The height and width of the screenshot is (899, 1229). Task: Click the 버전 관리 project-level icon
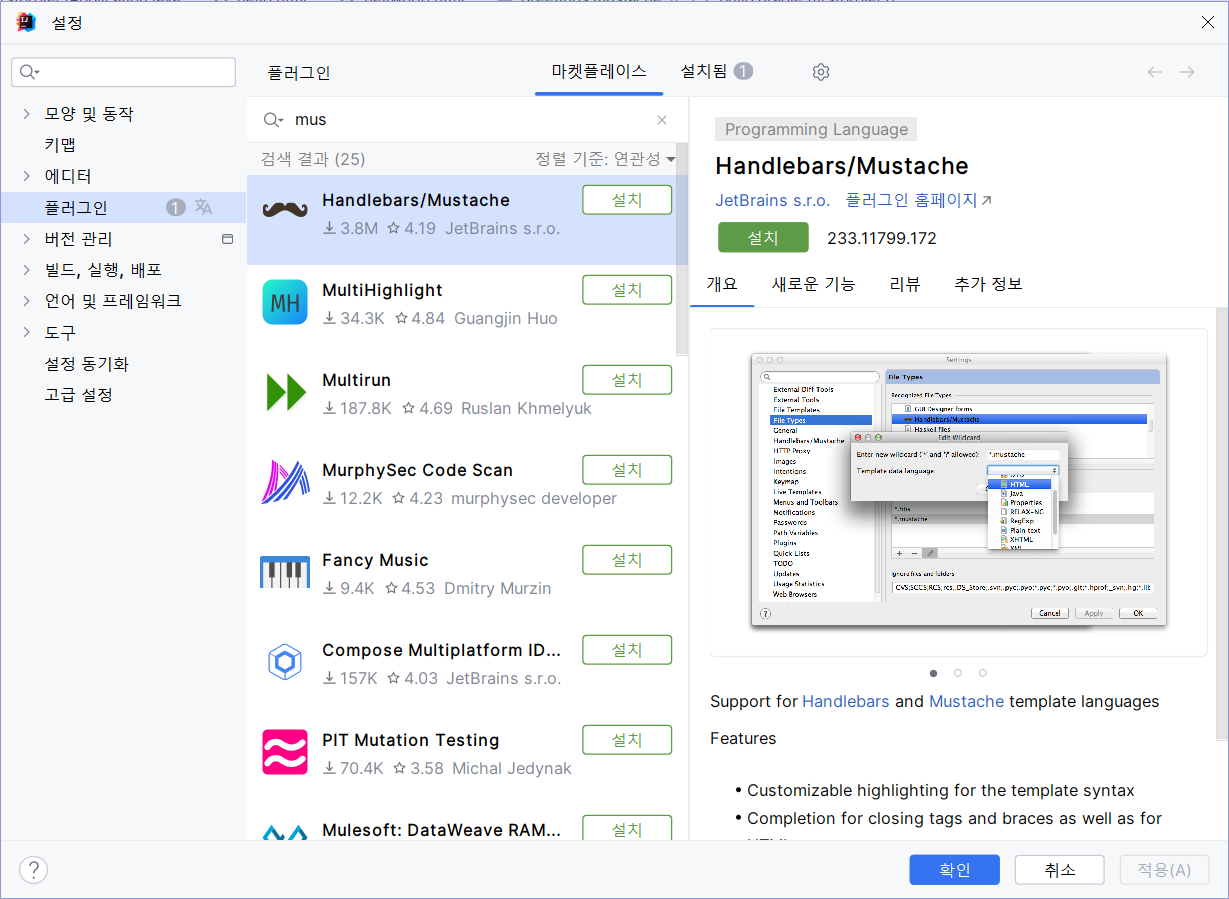click(227, 239)
